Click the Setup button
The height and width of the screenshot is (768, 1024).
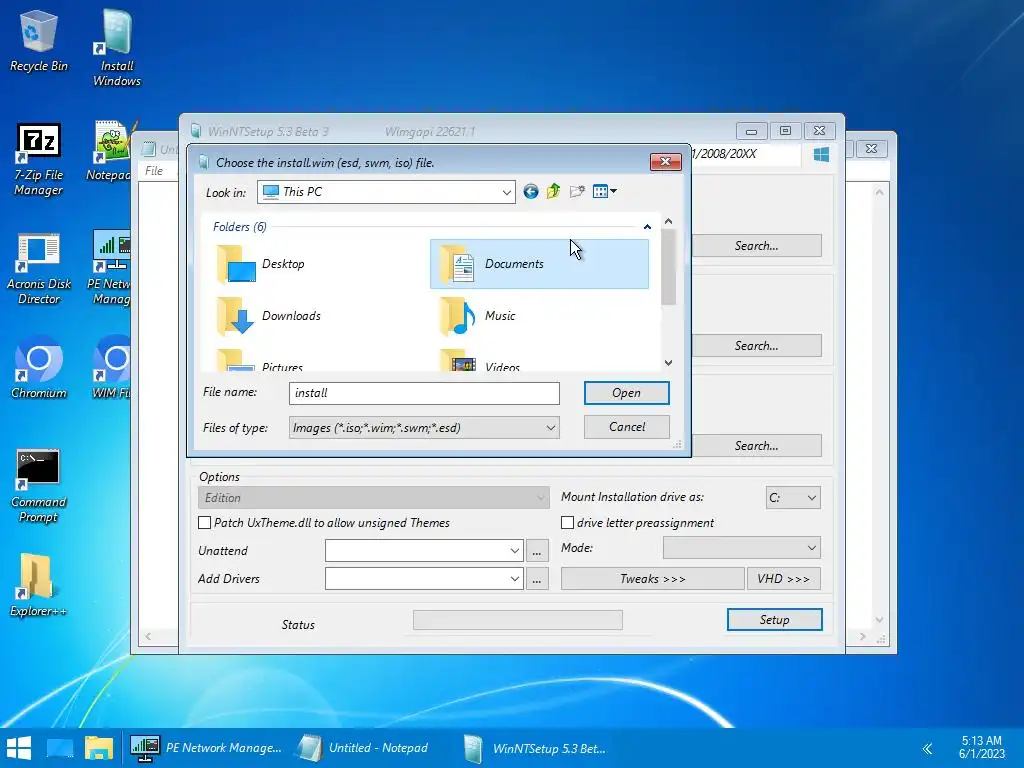[775, 620]
